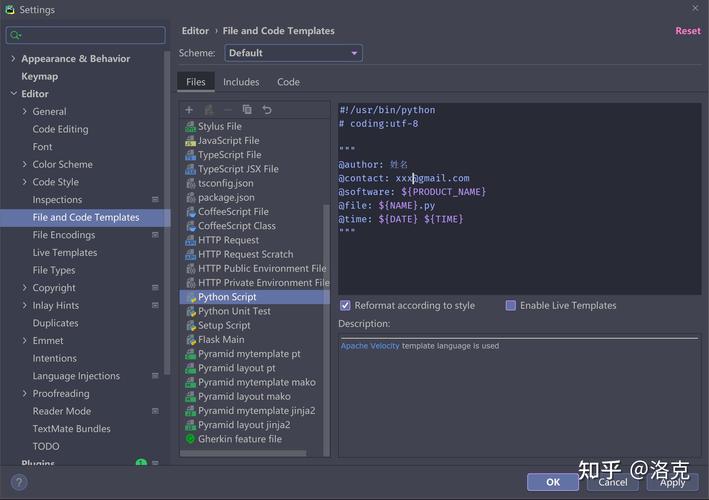
Task: Click the project-level icon beside Copyright
Action: (x=155, y=288)
